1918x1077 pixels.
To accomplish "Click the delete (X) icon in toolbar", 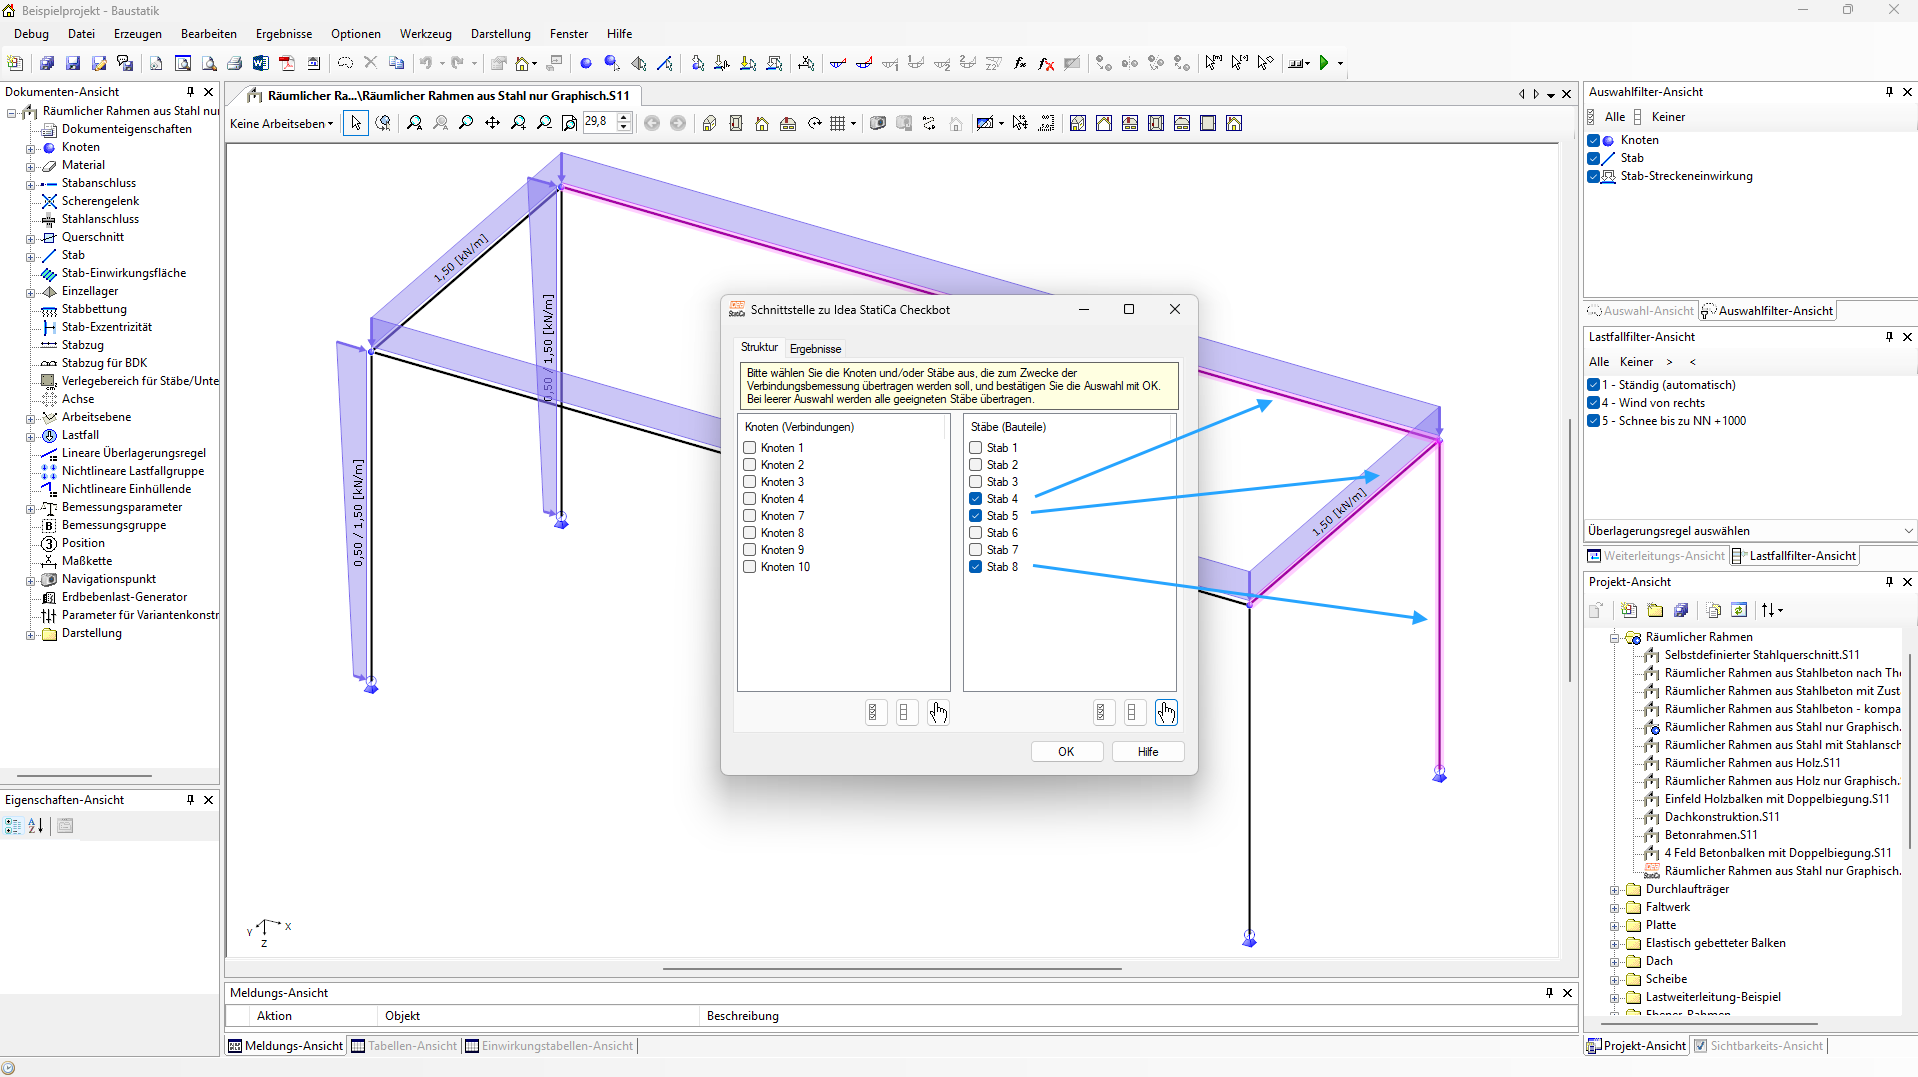I will click(370, 63).
